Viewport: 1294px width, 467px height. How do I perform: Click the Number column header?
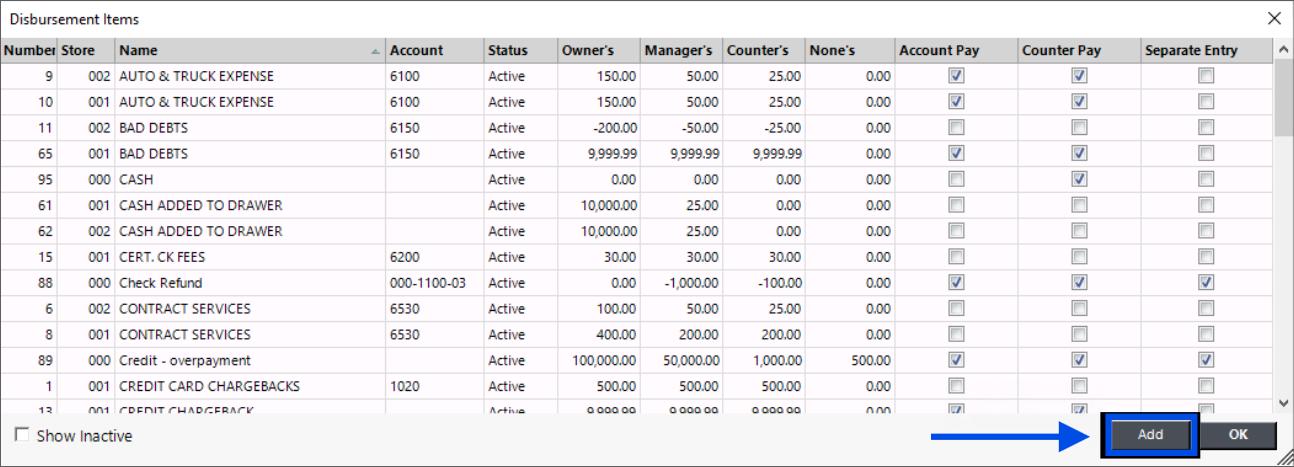29,50
